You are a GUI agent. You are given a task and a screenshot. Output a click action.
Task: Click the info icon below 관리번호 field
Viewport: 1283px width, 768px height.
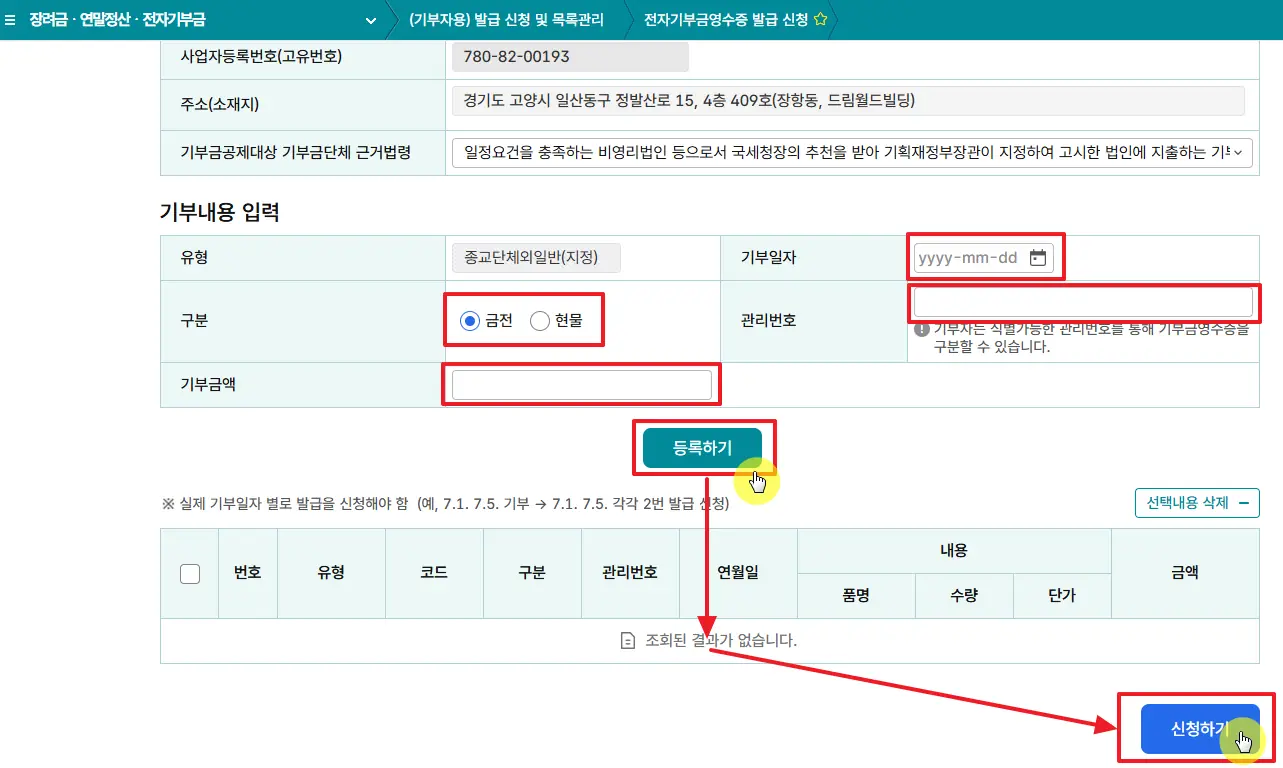(x=921, y=330)
